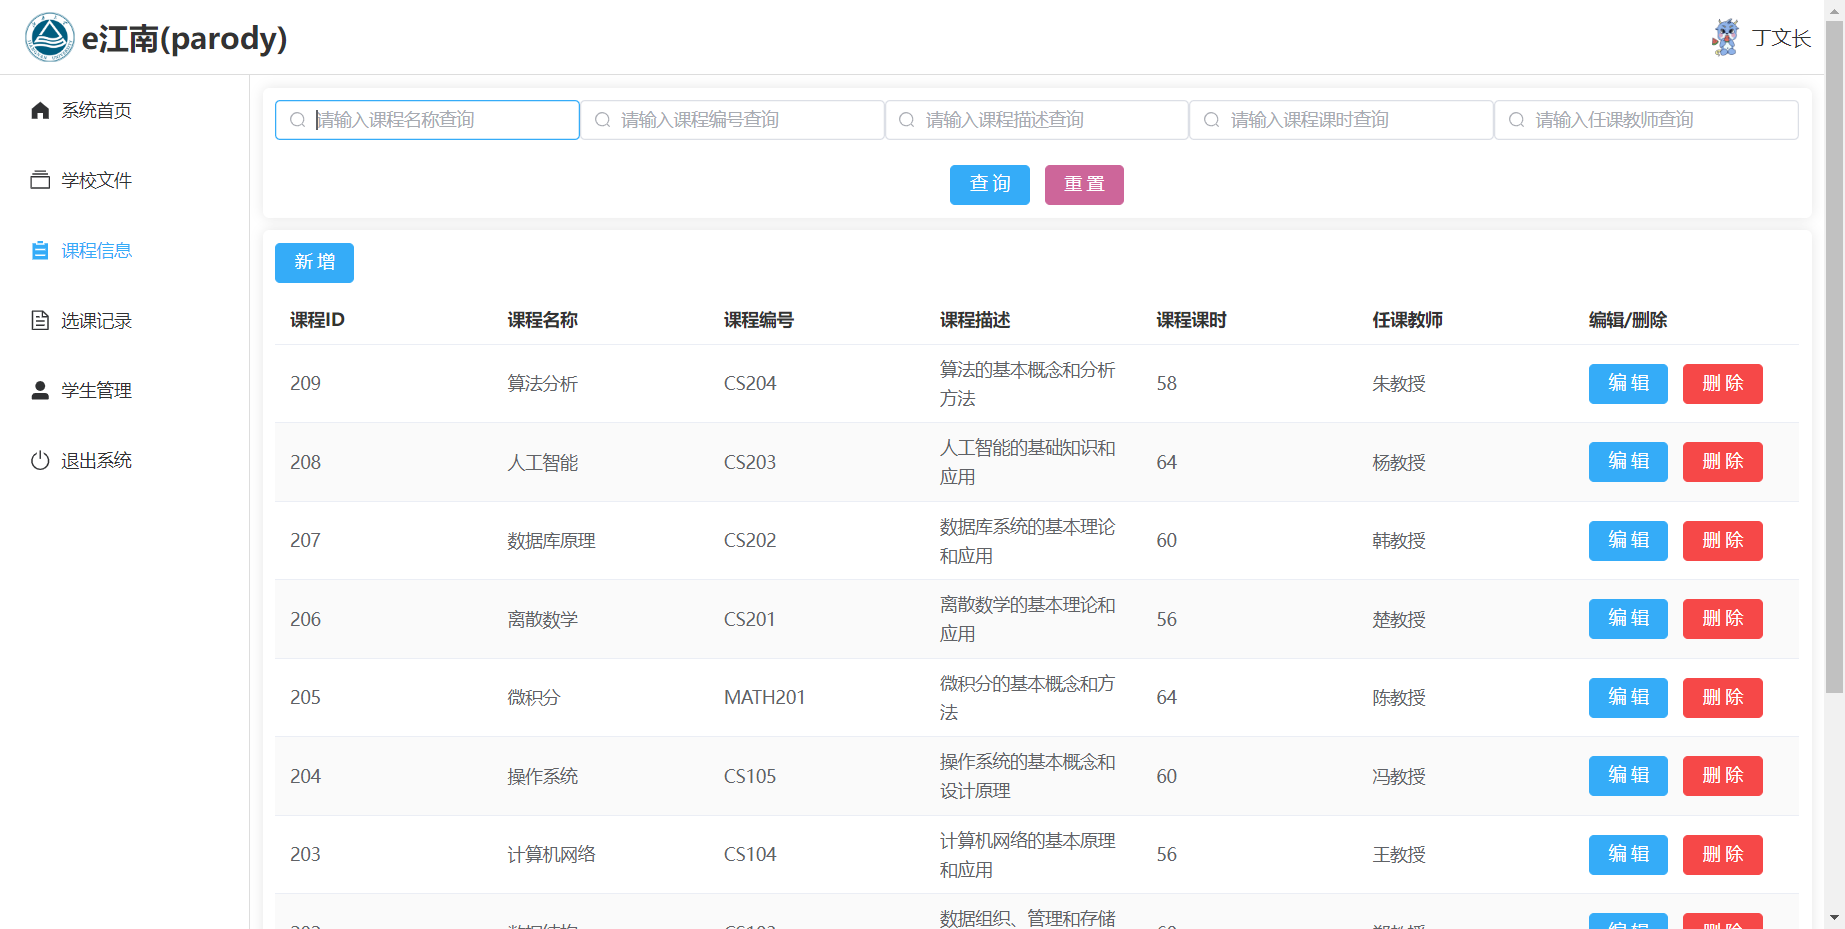Screen dimensions: 1845x929
Task: Focus the 请输入课程描述查询 input
Action: [x=1037, y=120]
